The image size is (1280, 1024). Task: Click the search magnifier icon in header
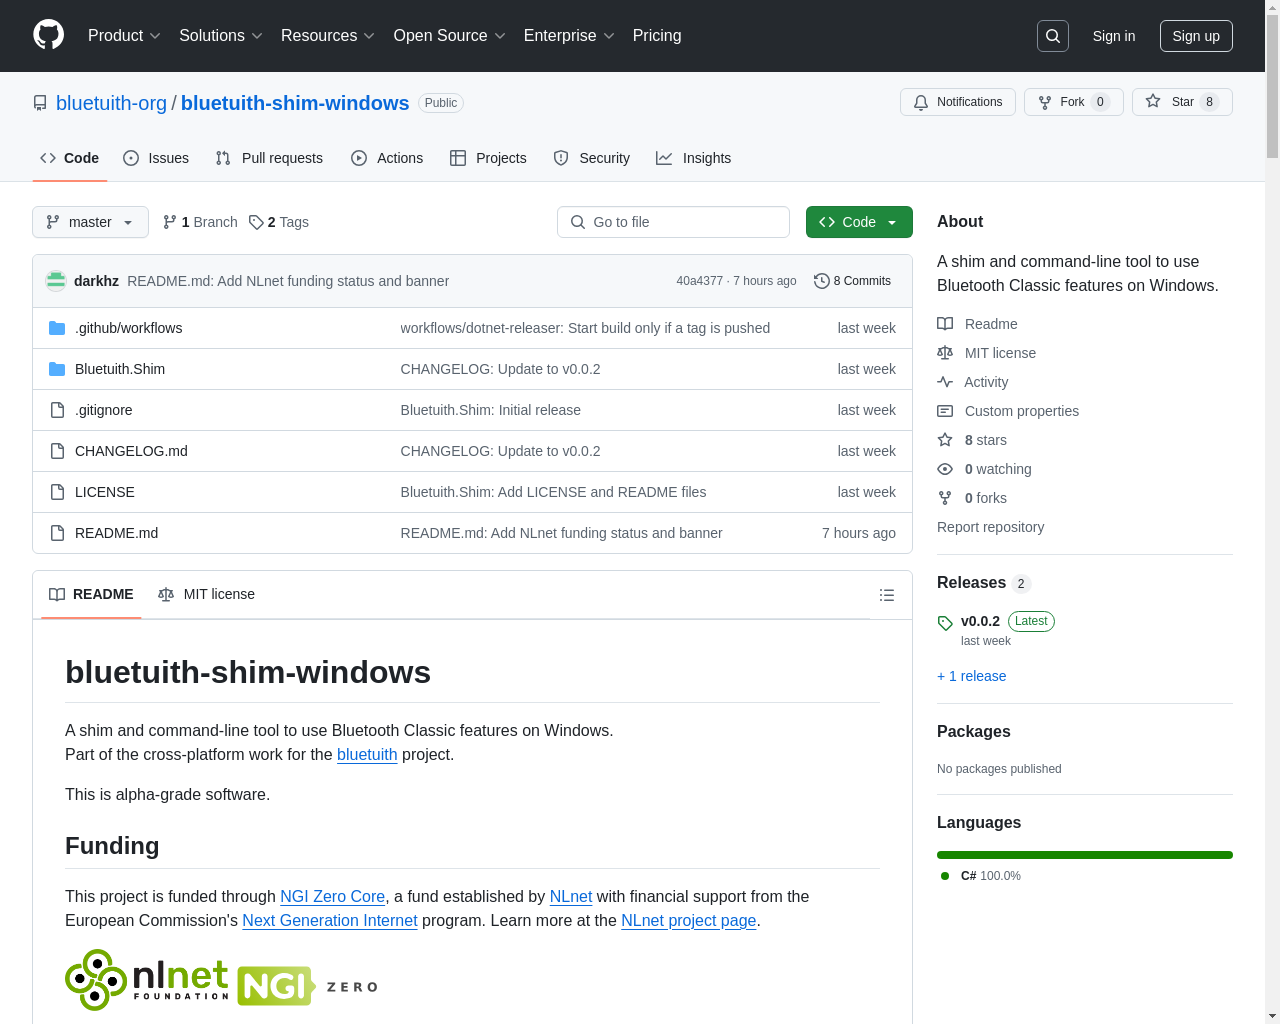click(x=1053, y=36)
